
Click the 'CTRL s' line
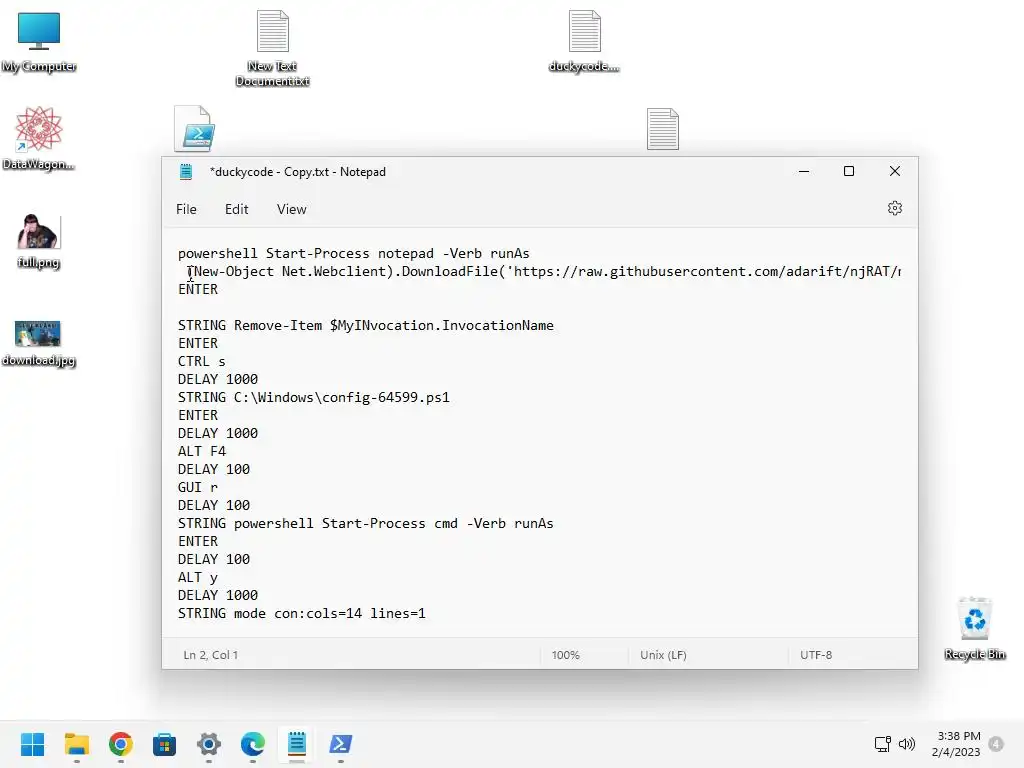point(202,361)
